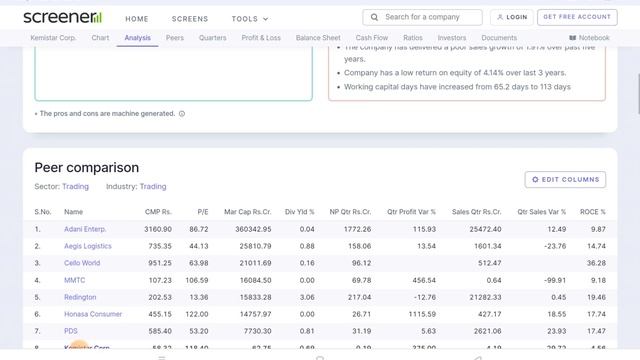
Task: Click the user icon in Login button
Action: click(x=500, y=17)
